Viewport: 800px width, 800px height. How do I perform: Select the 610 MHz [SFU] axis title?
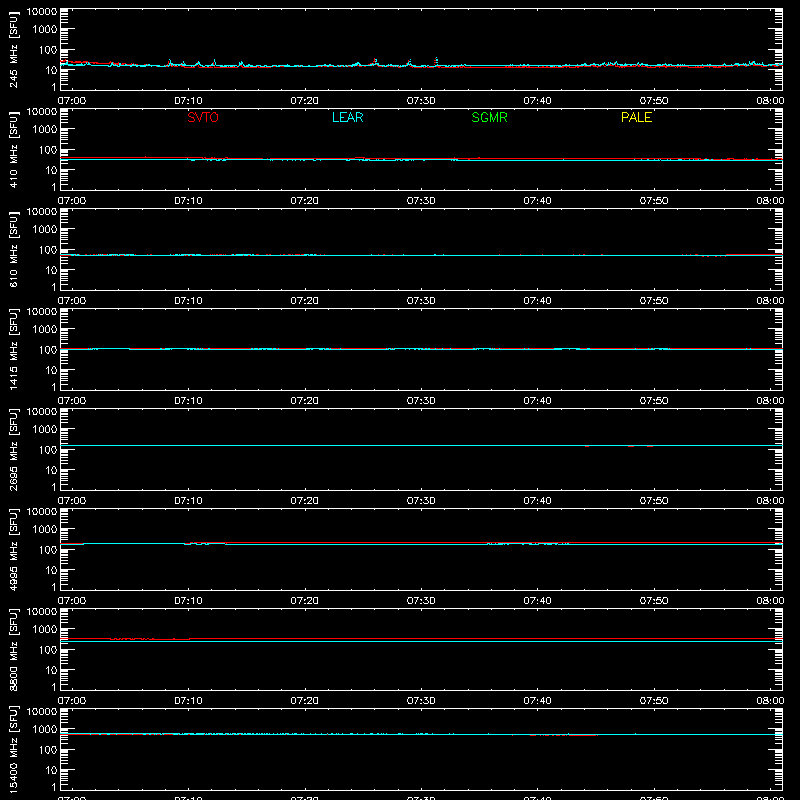pyautogui.click(x=13, y=249)
